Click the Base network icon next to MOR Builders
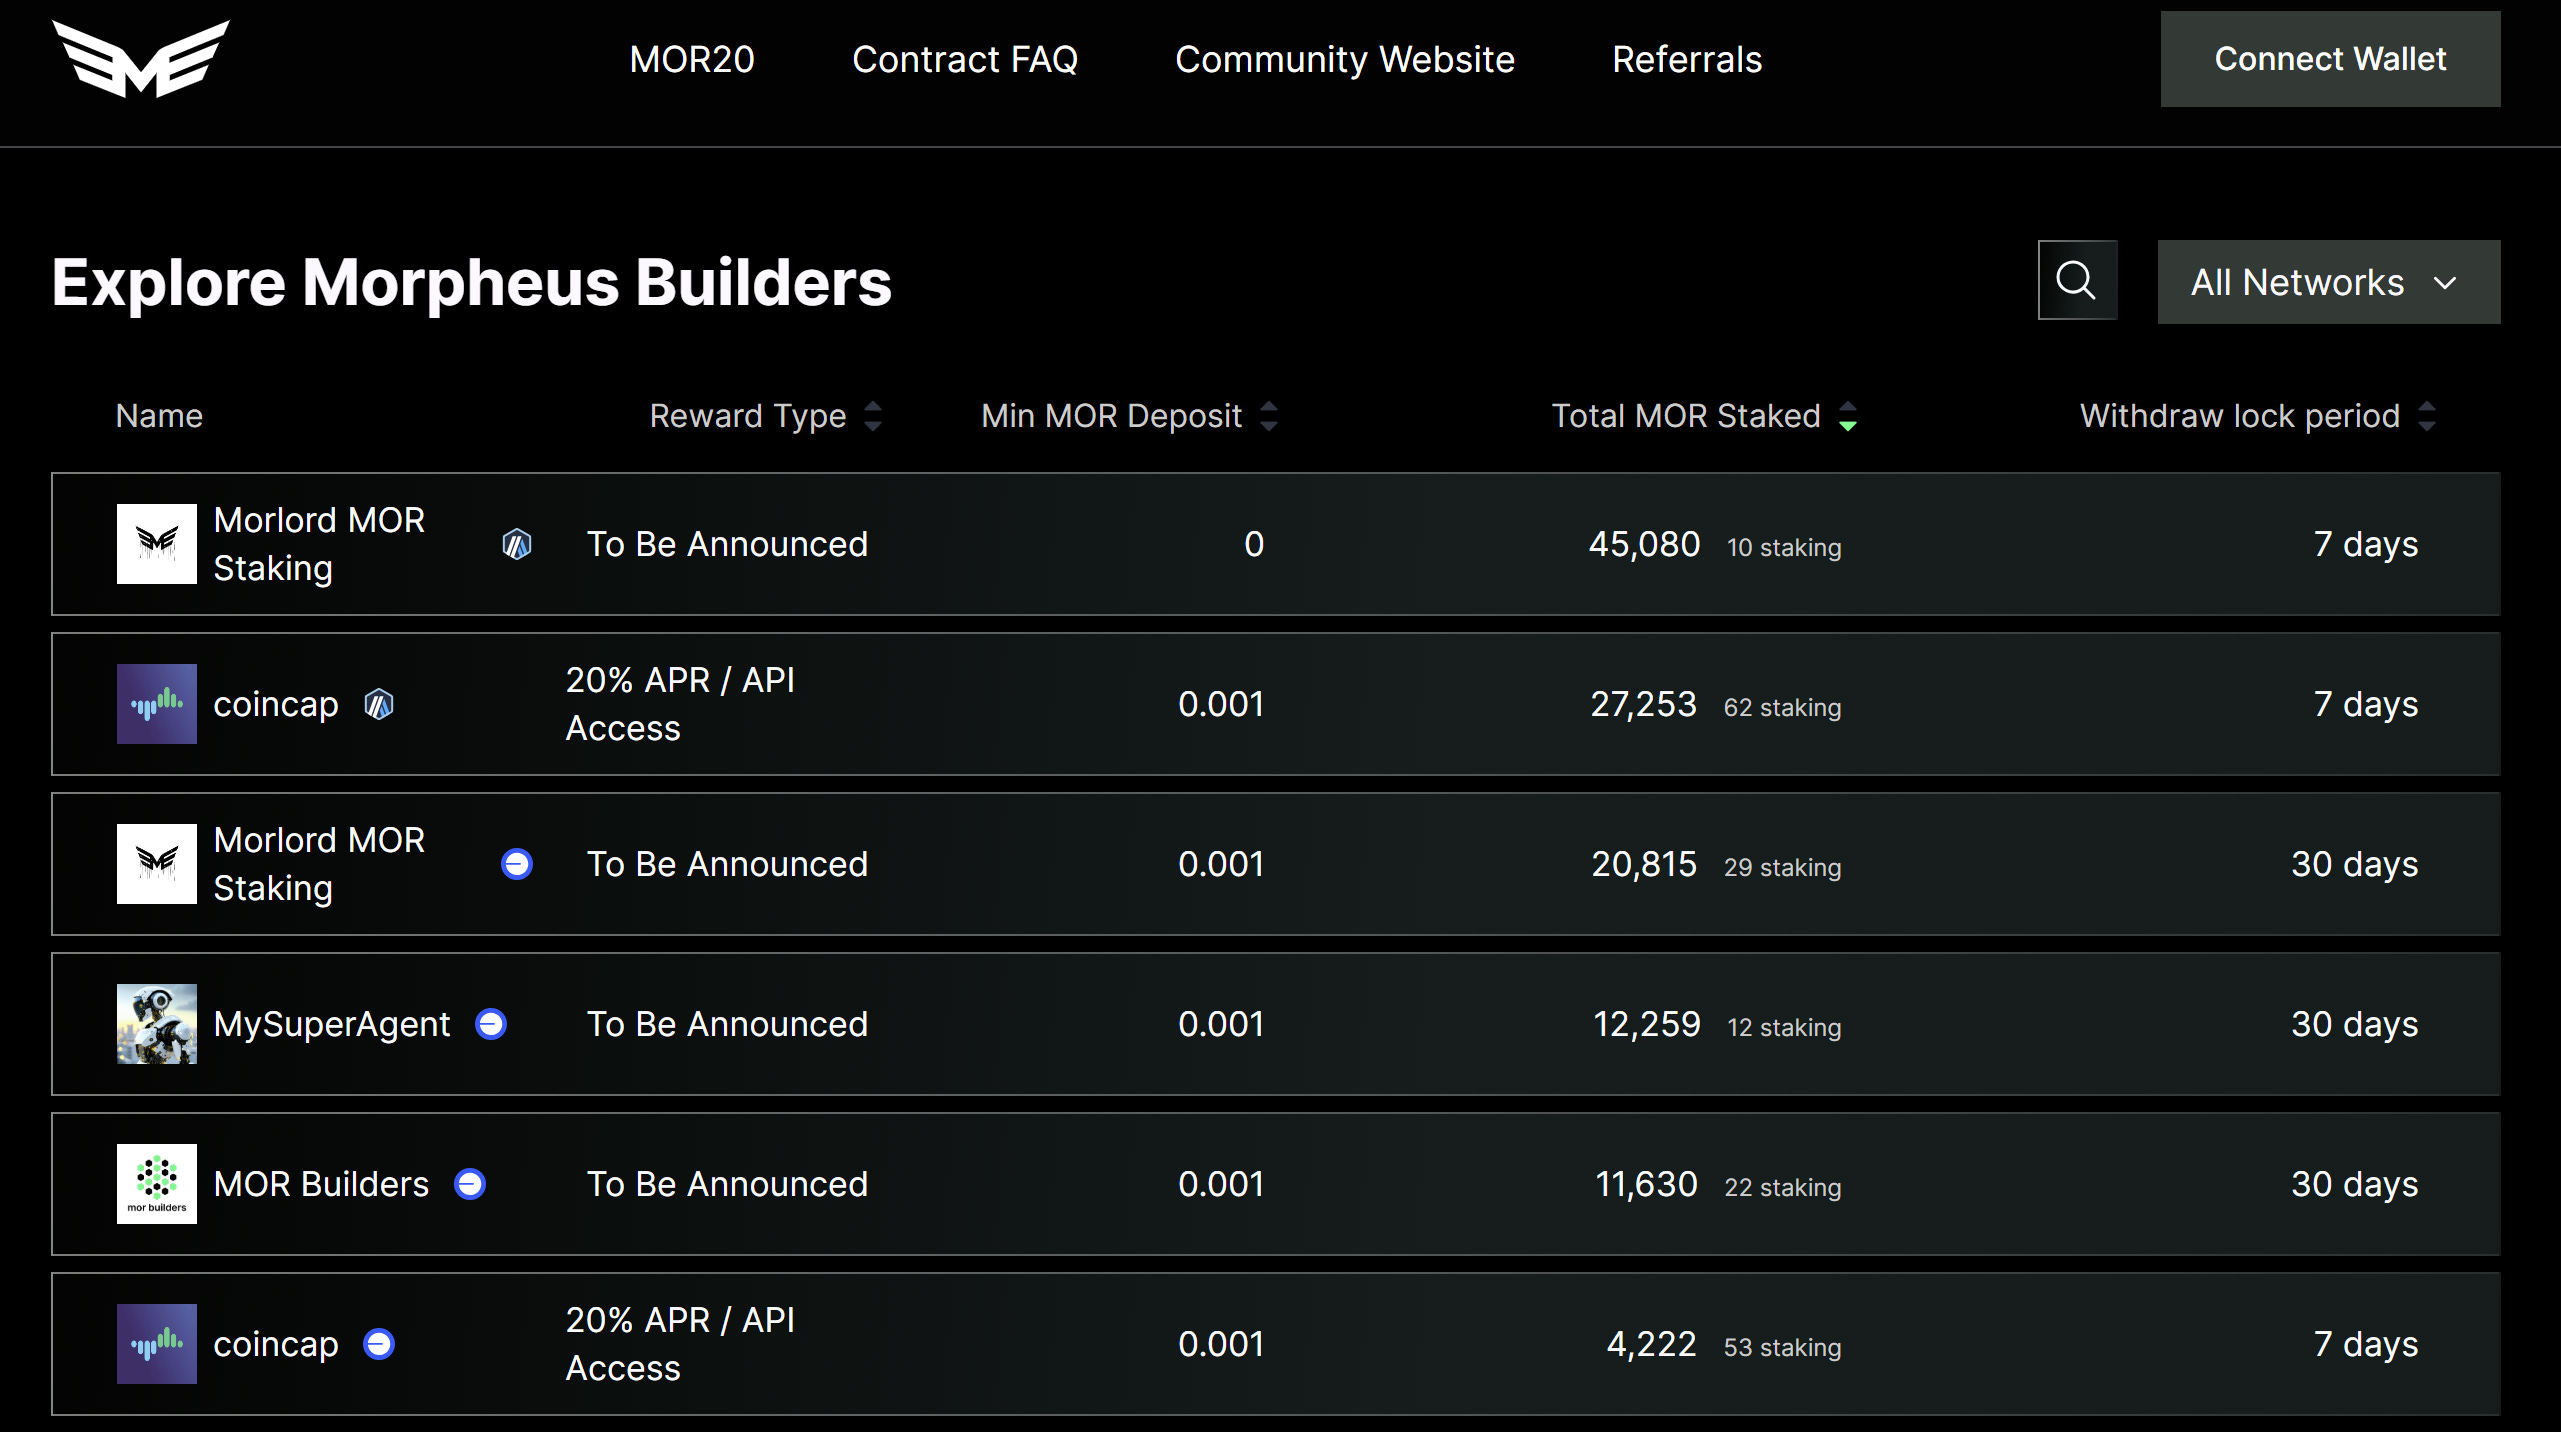The image size is (2561, 1432). tap(470, 1184)
